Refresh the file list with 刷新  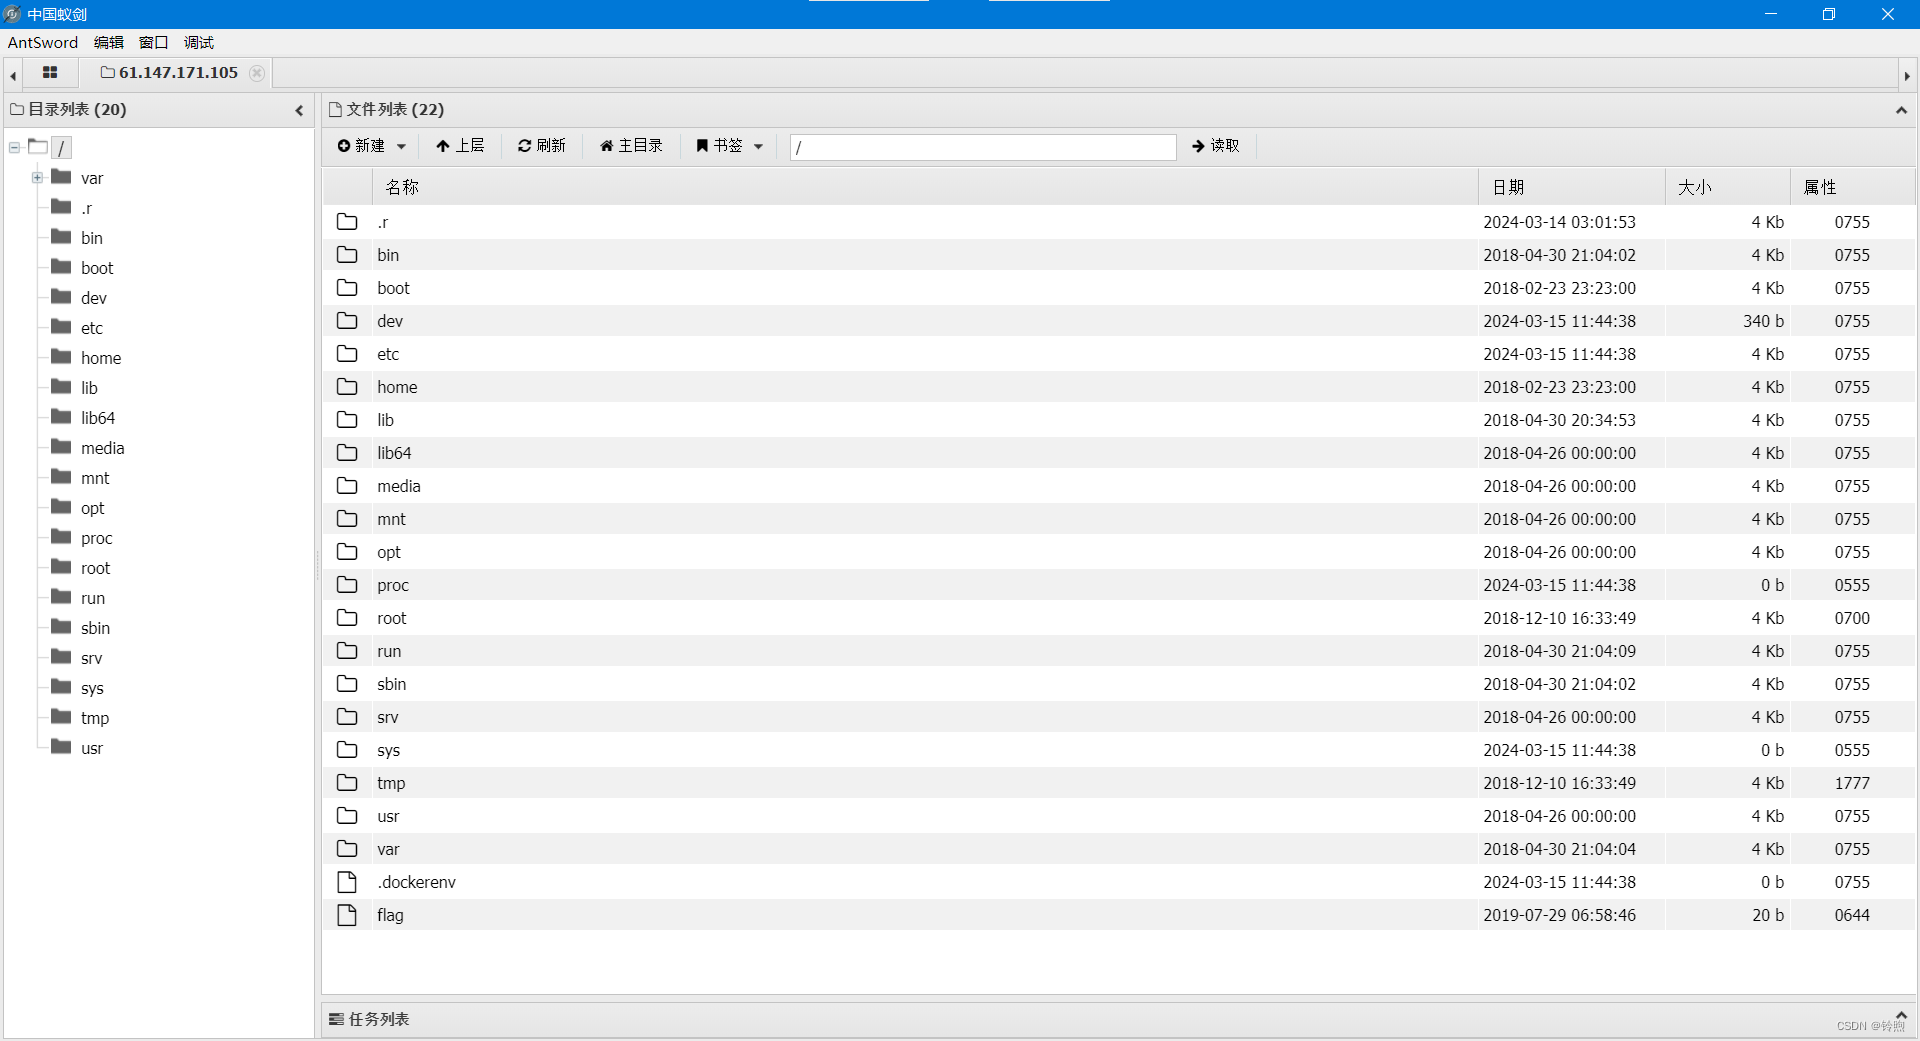coord(542,146)
